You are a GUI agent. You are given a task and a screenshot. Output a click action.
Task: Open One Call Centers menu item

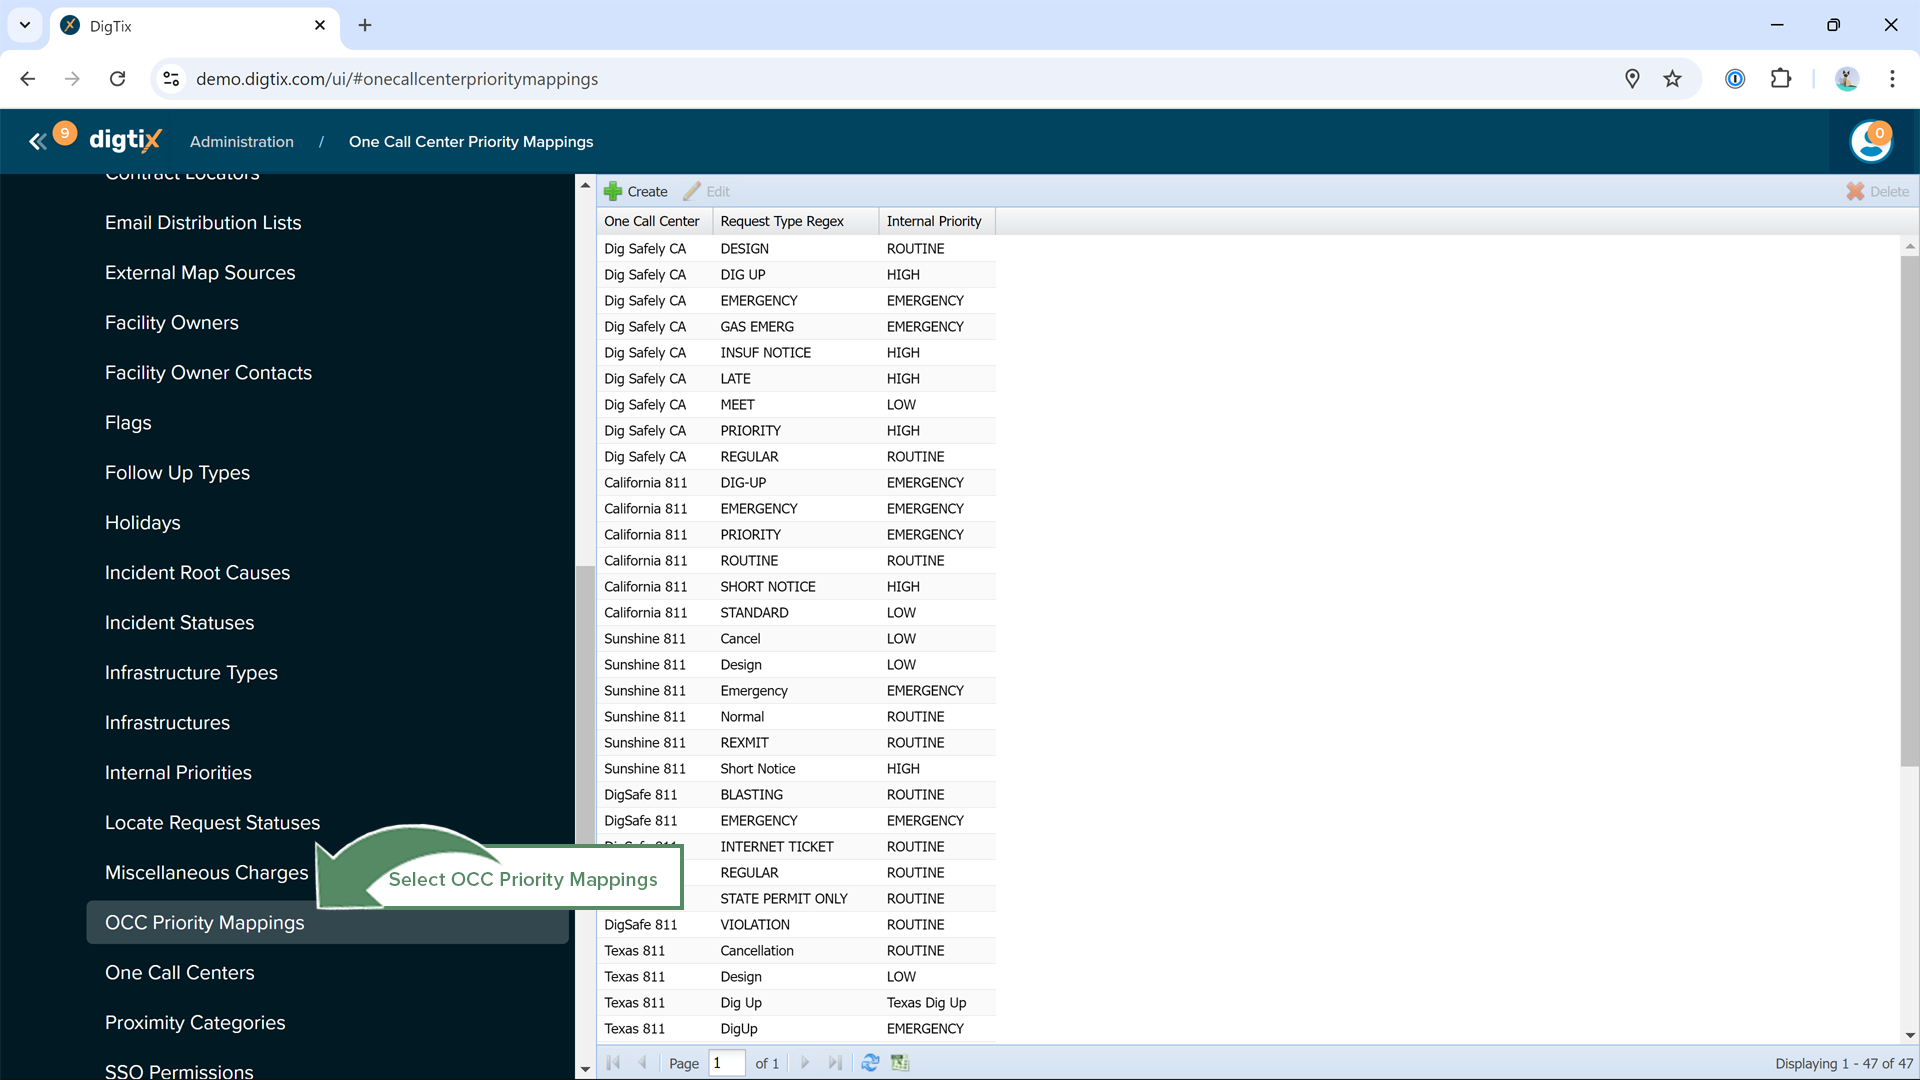pos(180,972)
